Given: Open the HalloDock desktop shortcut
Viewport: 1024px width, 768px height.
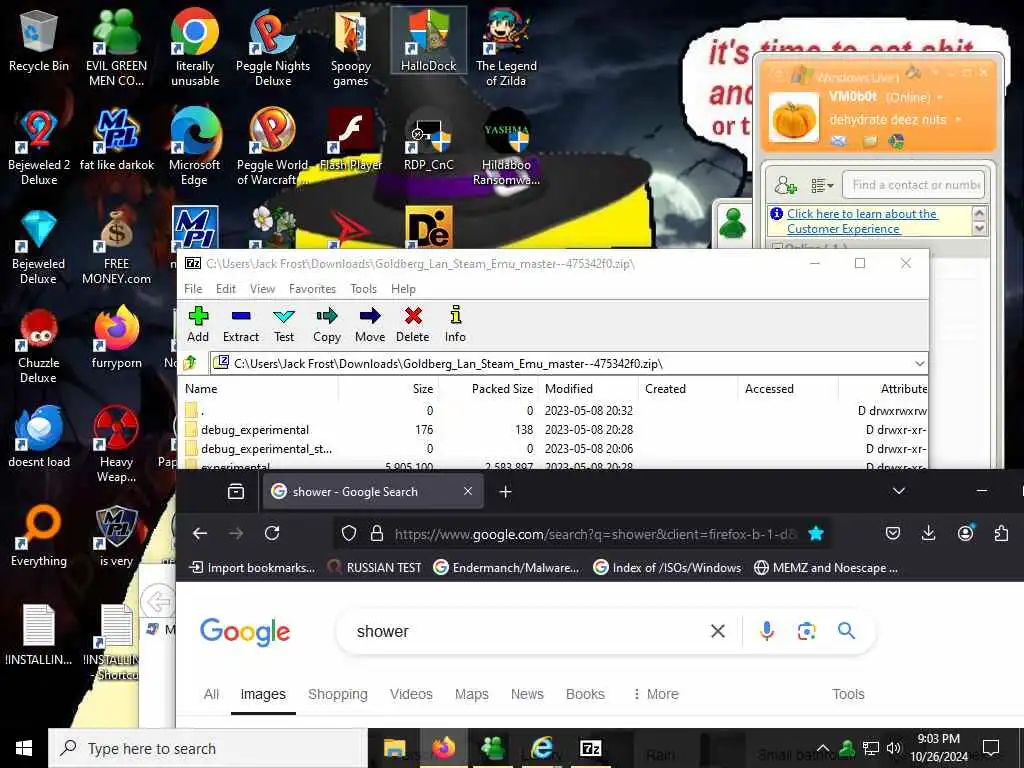Looking at the screenshot, I should [x=428, y=40].
